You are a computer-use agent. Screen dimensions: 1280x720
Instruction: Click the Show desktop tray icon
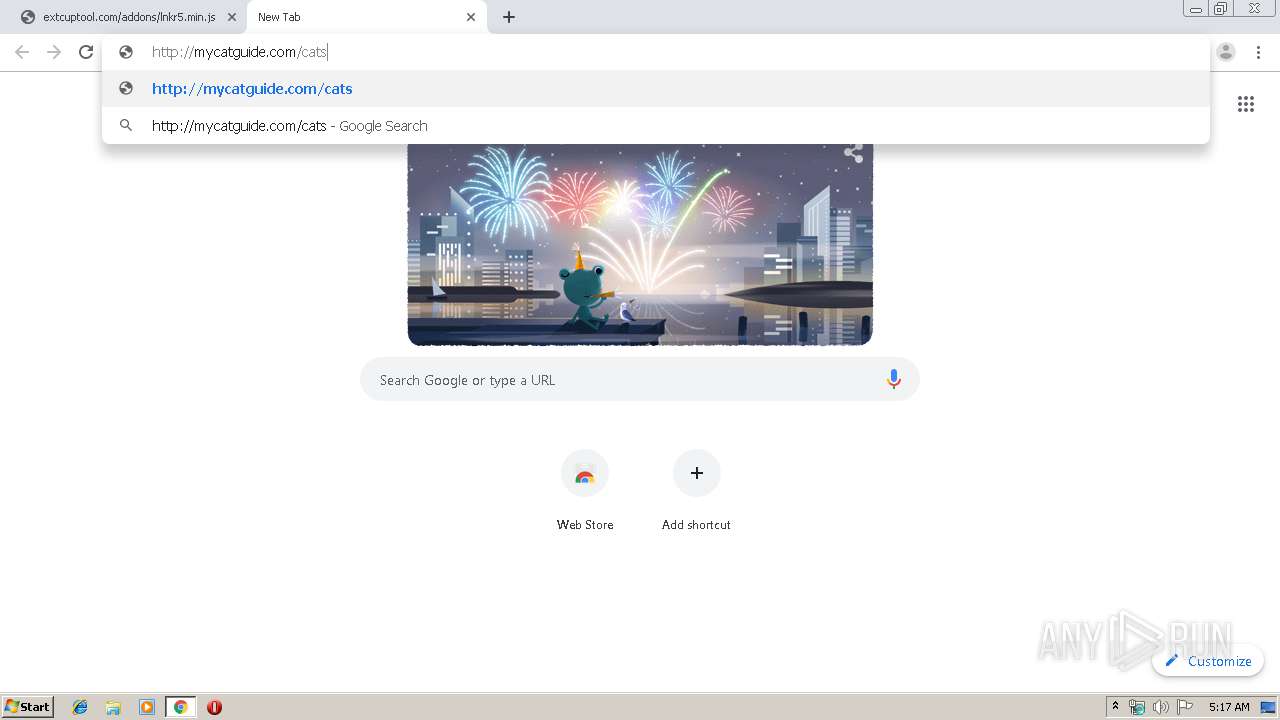click(1269, 707)
